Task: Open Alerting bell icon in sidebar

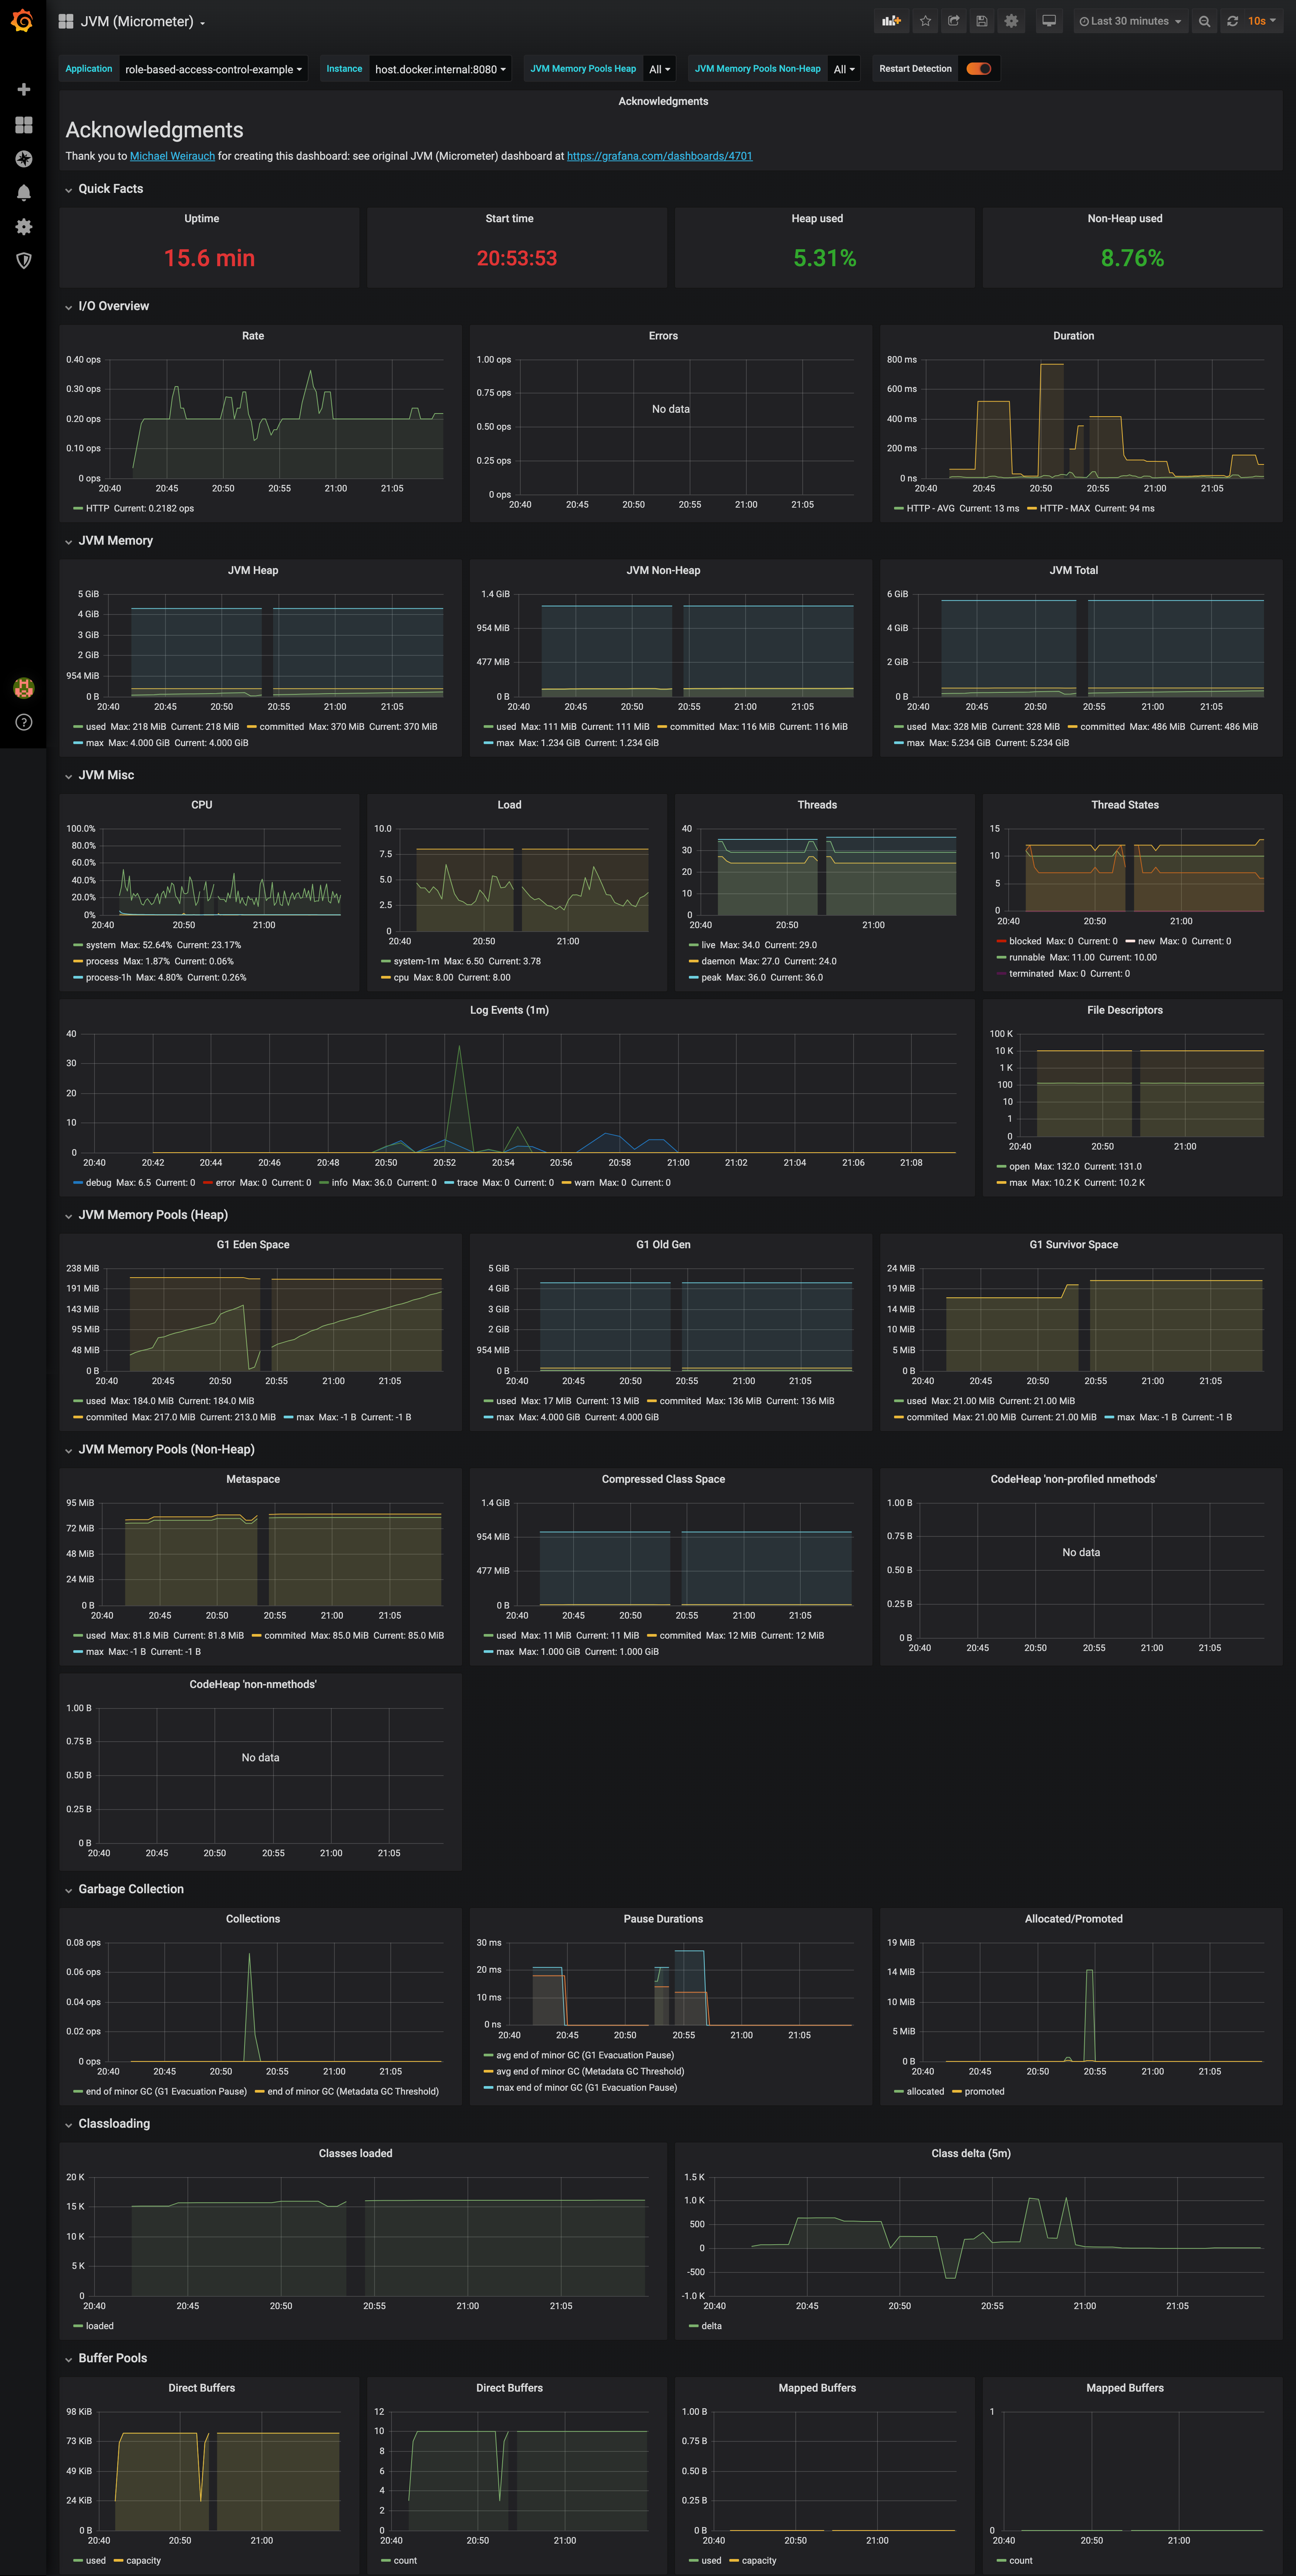Action: tap(24, 192)
